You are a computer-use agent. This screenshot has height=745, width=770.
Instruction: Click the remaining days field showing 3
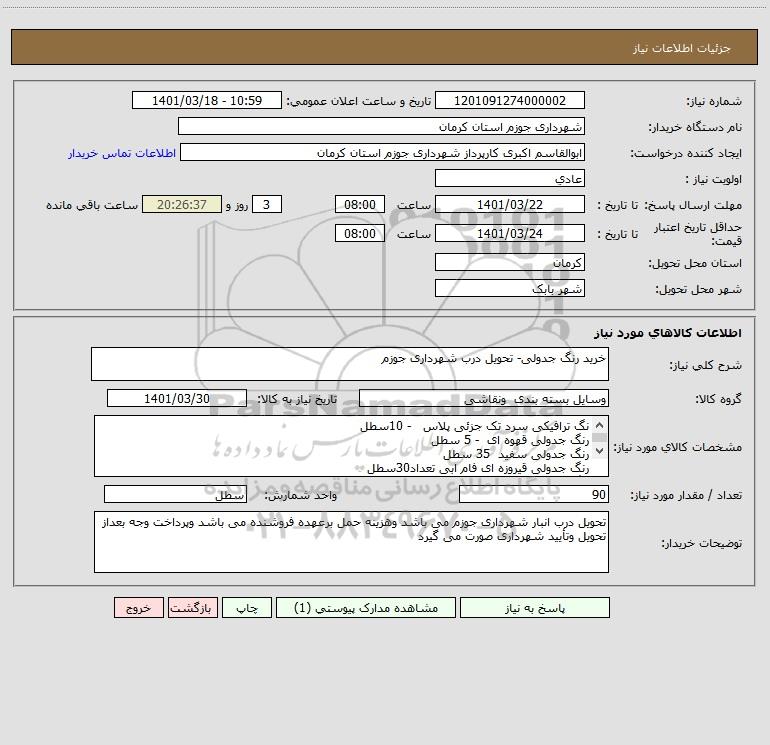tap(267, 204)
